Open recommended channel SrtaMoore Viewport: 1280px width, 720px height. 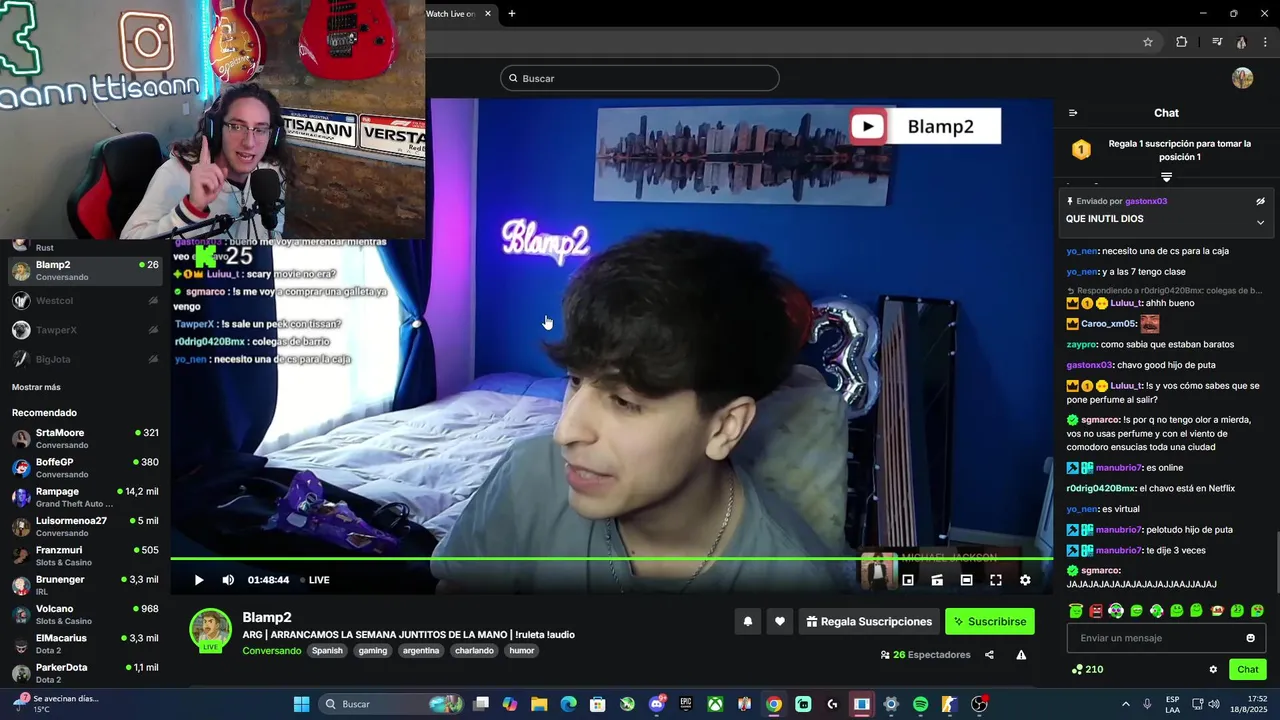coord(85,438)
